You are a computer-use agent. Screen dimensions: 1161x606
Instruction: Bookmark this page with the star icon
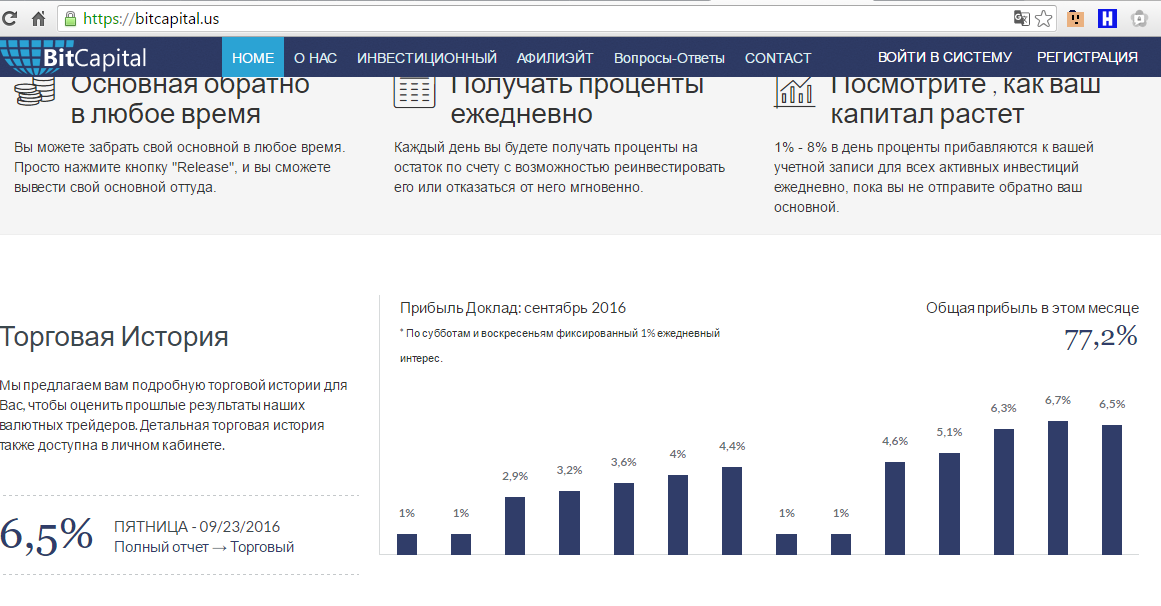click(1043, 18)
